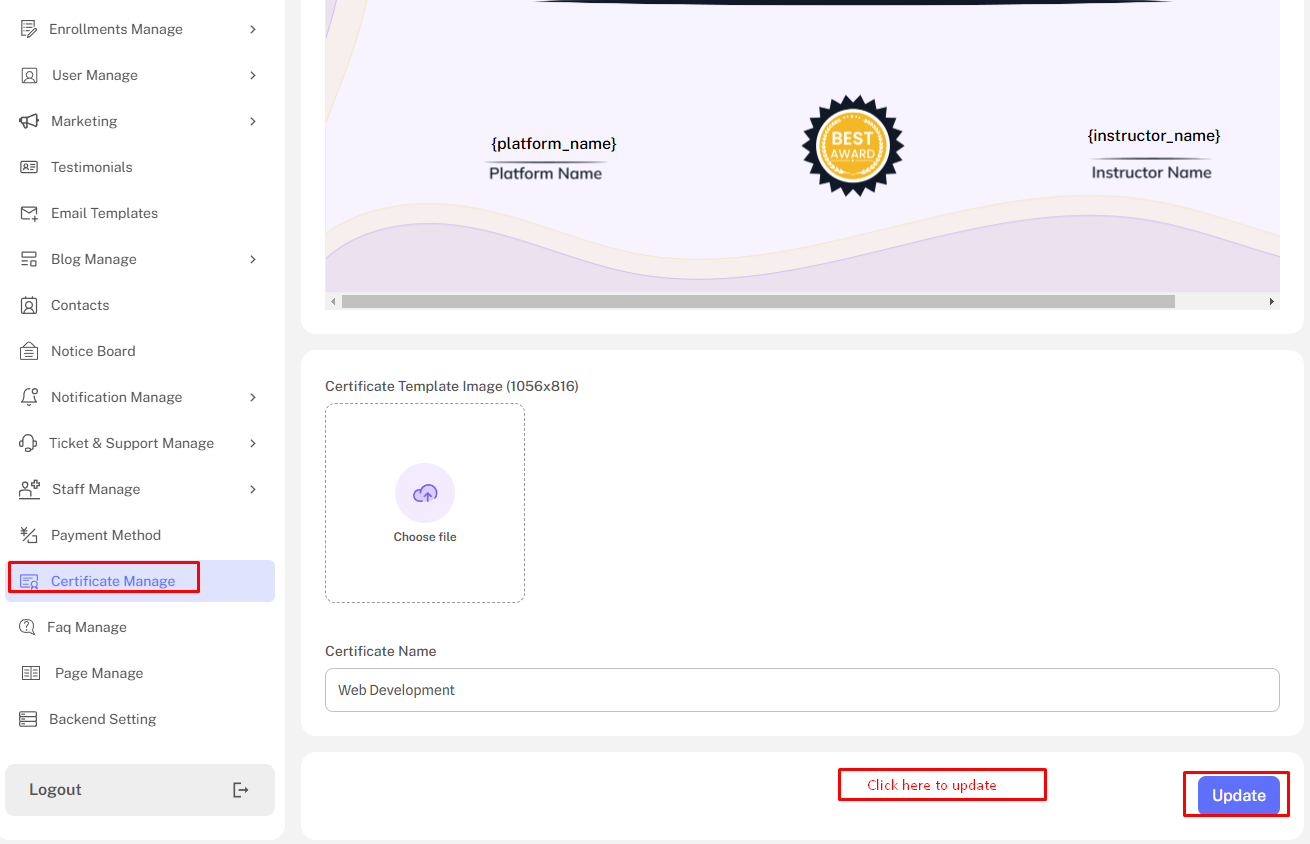
Task: Click the Notice Board icon
Action: point(30,351)
